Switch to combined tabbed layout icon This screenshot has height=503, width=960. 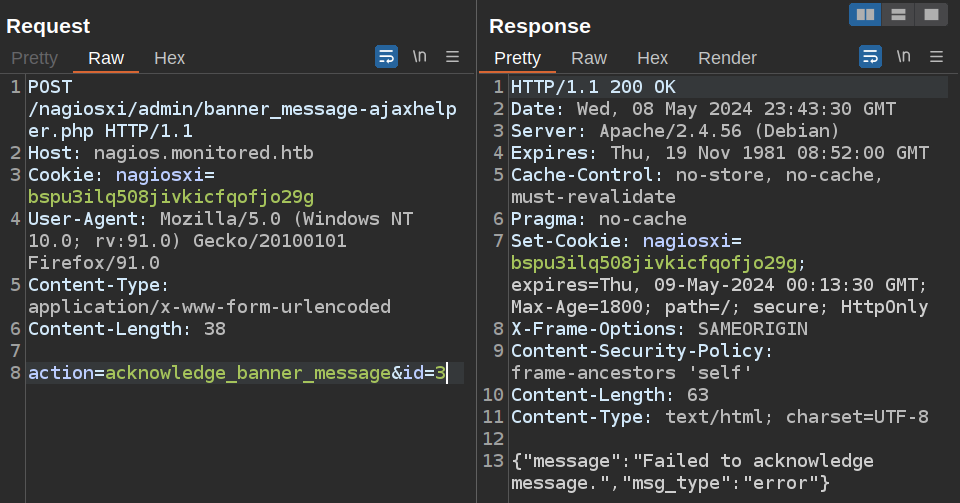[x=930, y=14]
